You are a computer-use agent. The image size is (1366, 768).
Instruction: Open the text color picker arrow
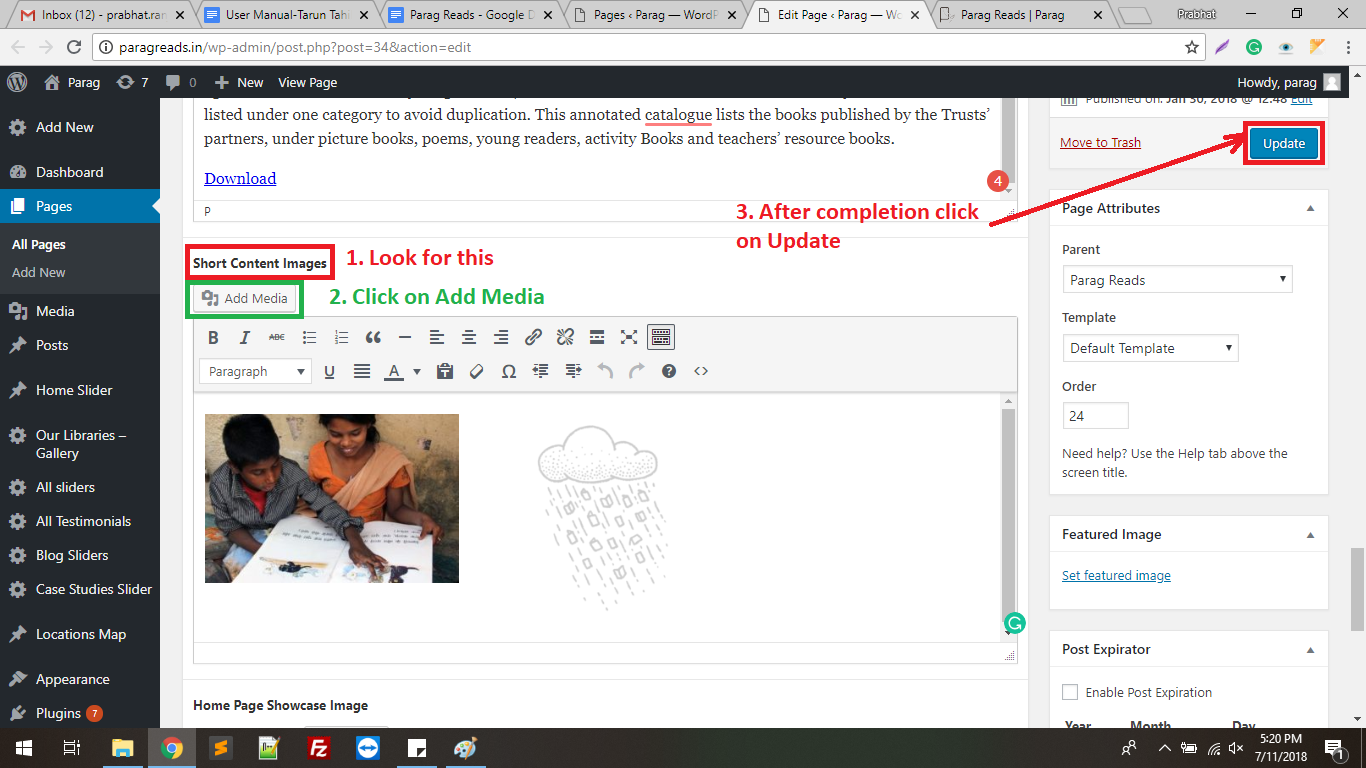(416, 372)
